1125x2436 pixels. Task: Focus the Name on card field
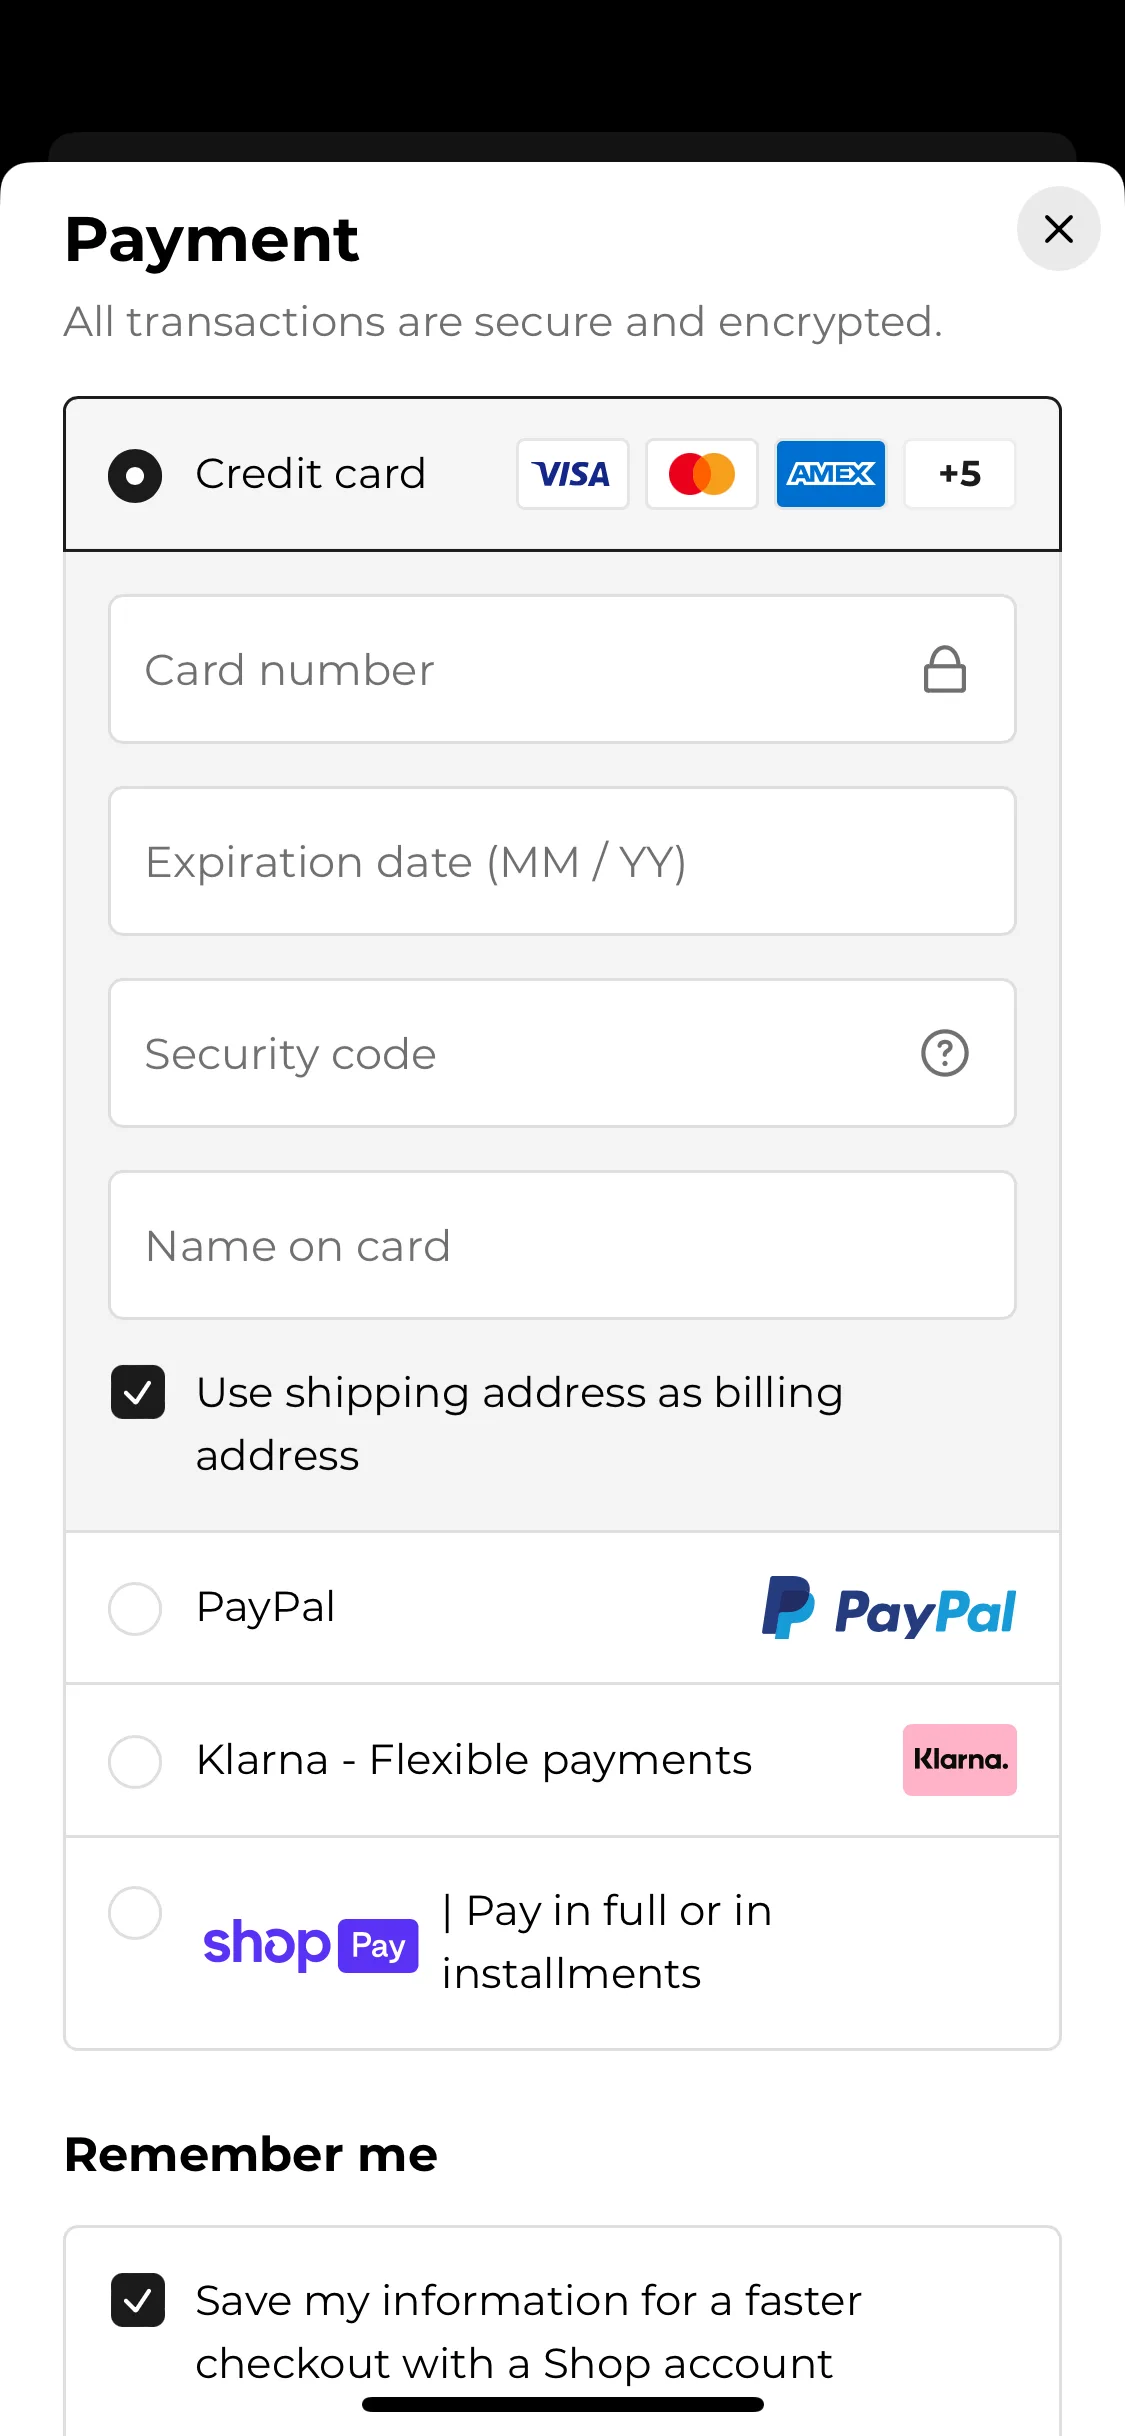click(x=562, y=1245)
